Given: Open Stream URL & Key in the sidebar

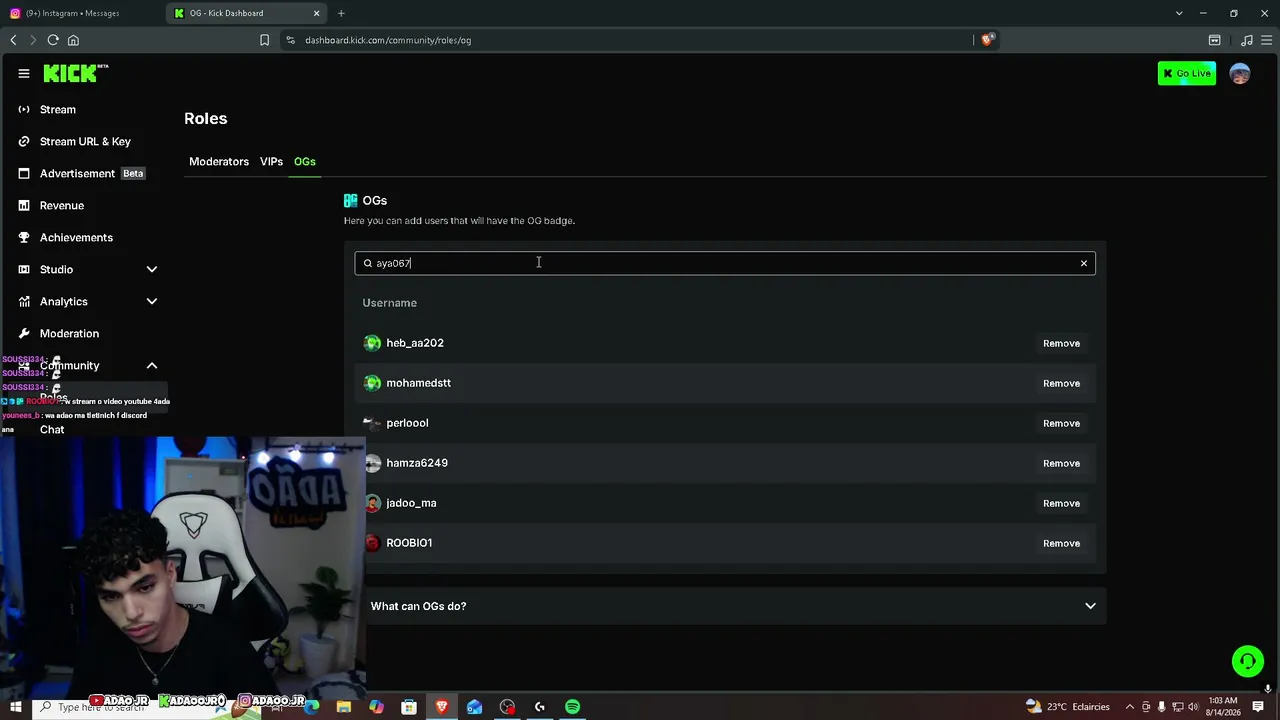Looking at the screenshot, I should (86, 141).
